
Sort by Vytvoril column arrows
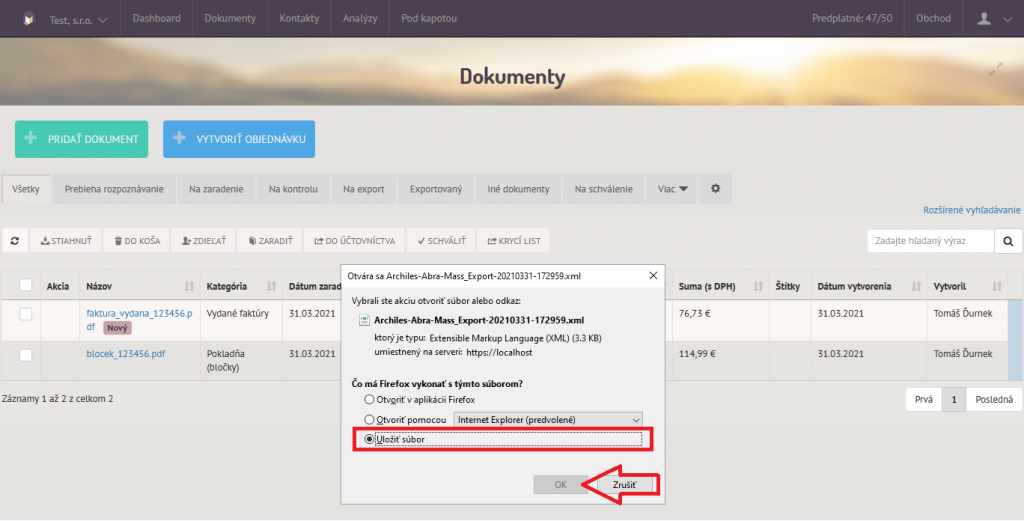coord(997,286)
